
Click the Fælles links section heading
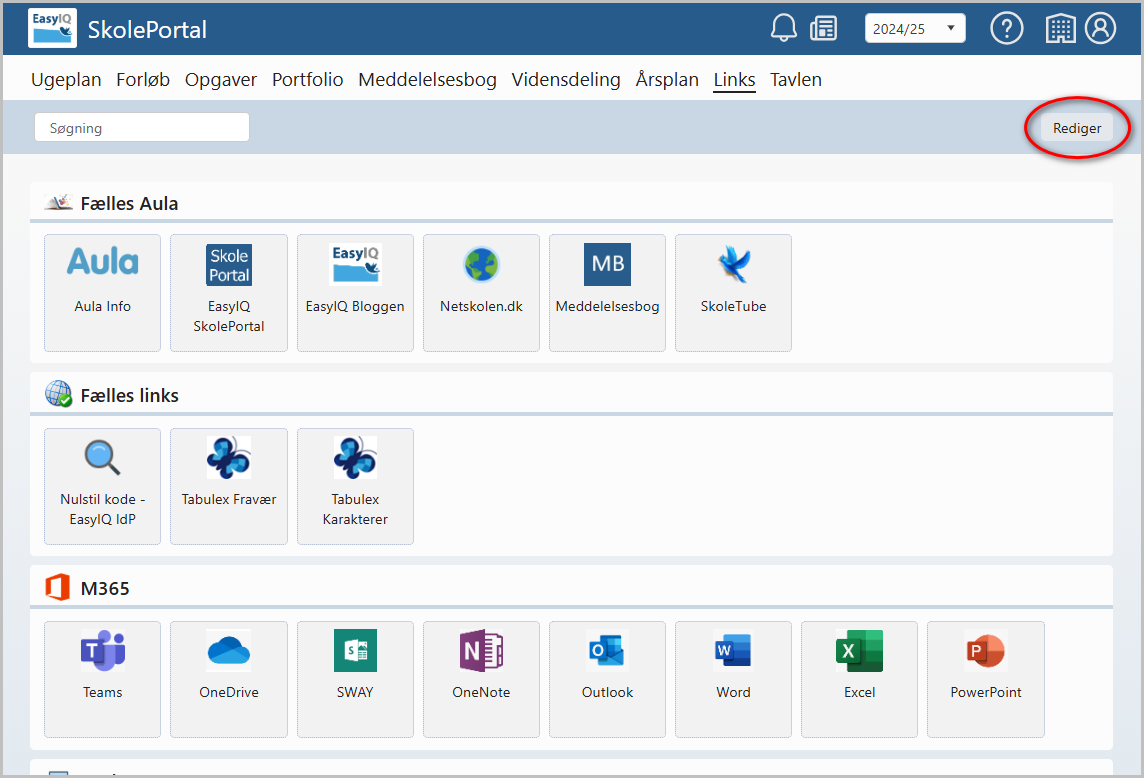point(129,396)
